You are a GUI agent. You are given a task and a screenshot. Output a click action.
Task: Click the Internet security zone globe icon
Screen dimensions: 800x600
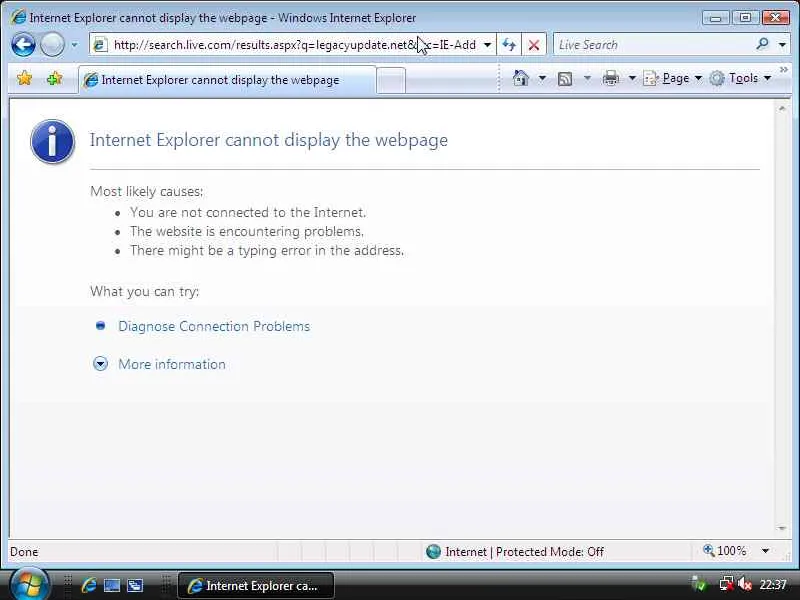coord(433,552)
